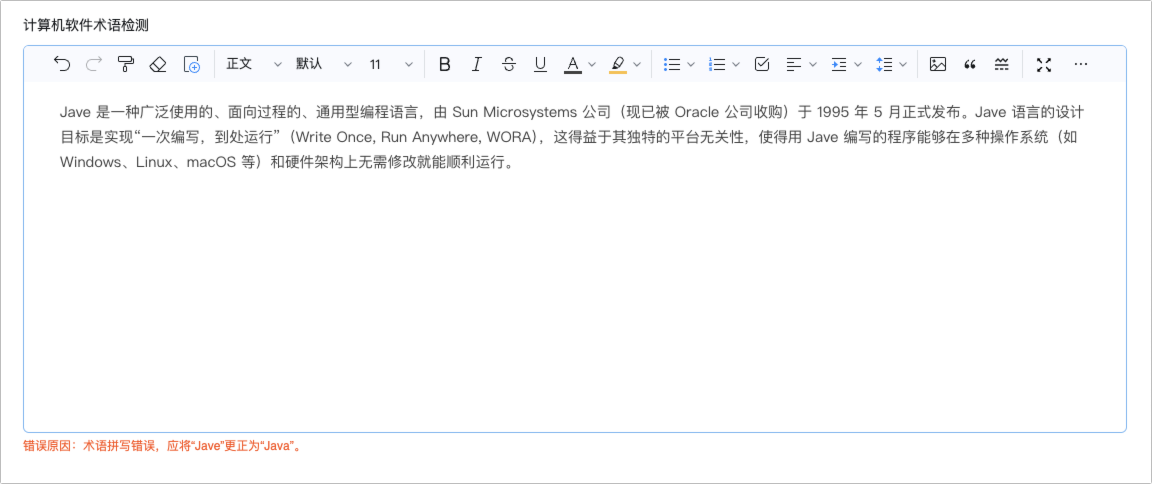
Task: Click the line spacing icon
Action: [884, 64]
